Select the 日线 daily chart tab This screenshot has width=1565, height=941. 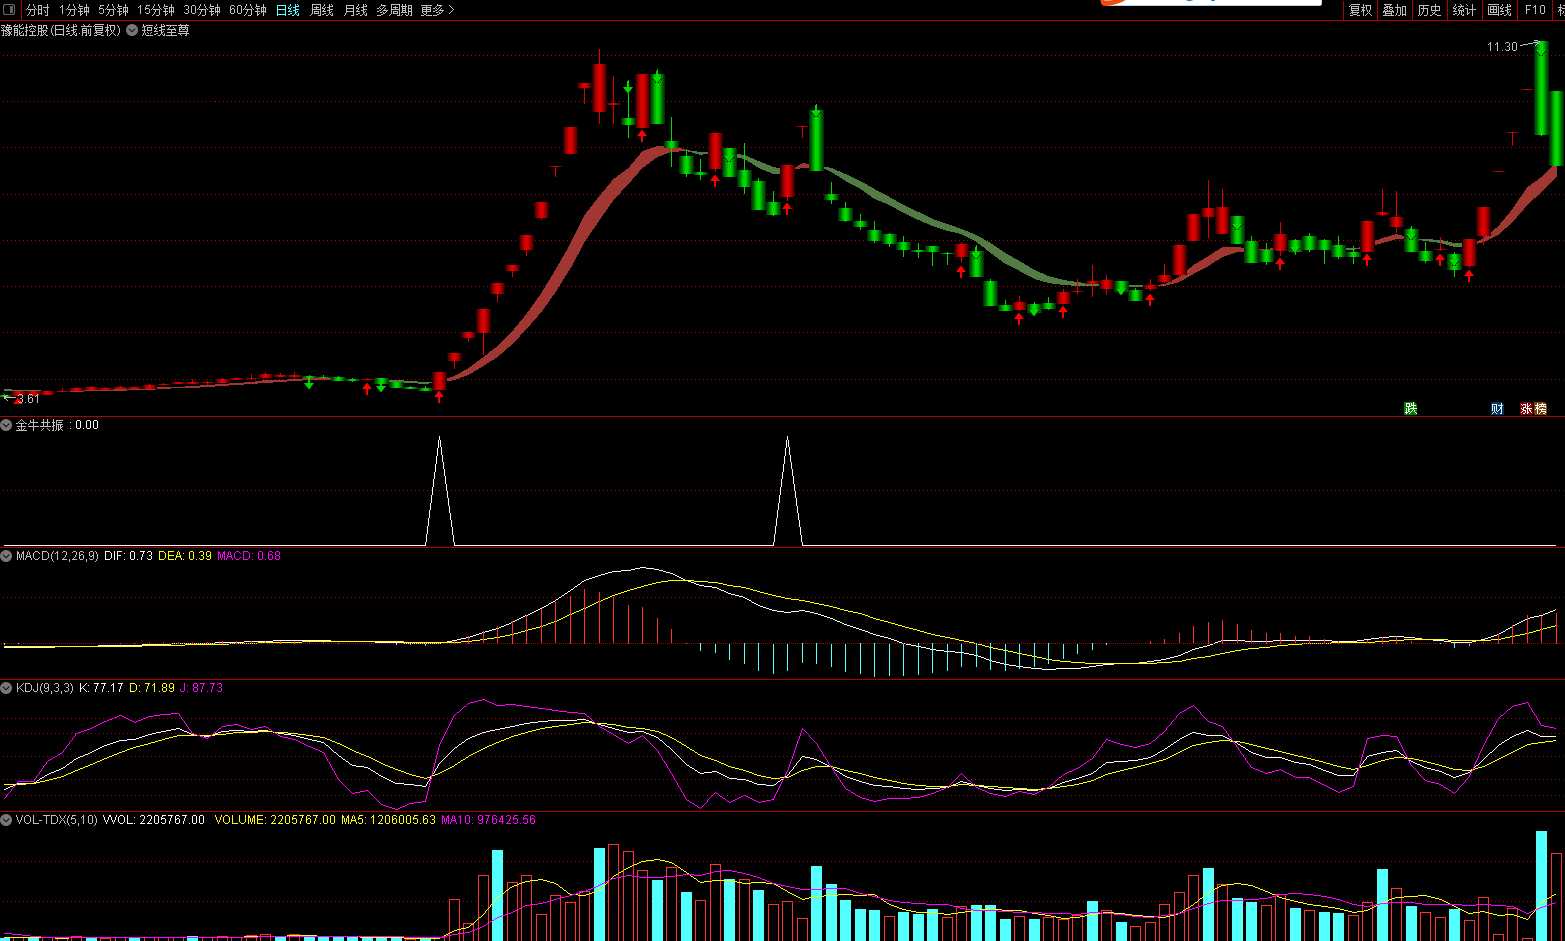pos(288,10)
